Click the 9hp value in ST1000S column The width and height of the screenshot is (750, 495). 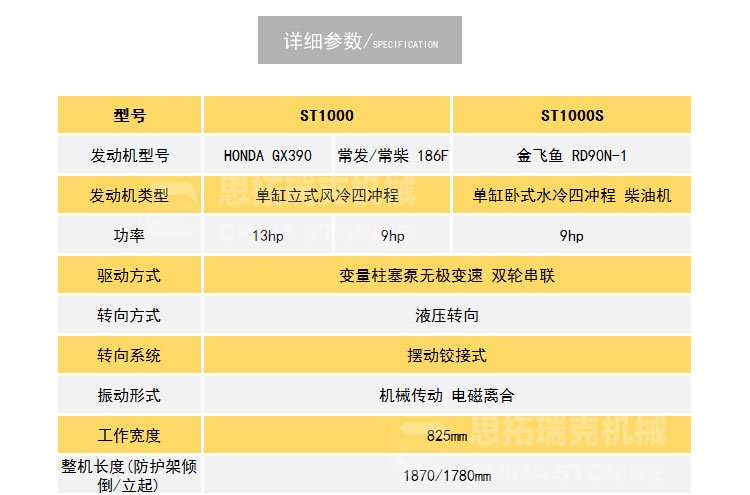[x=571, y=236]
